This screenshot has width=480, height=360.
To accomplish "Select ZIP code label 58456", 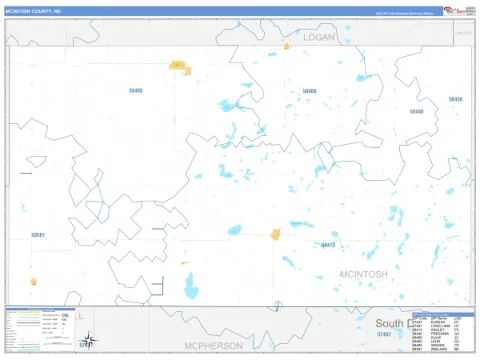I will click(x=455, y=99).
